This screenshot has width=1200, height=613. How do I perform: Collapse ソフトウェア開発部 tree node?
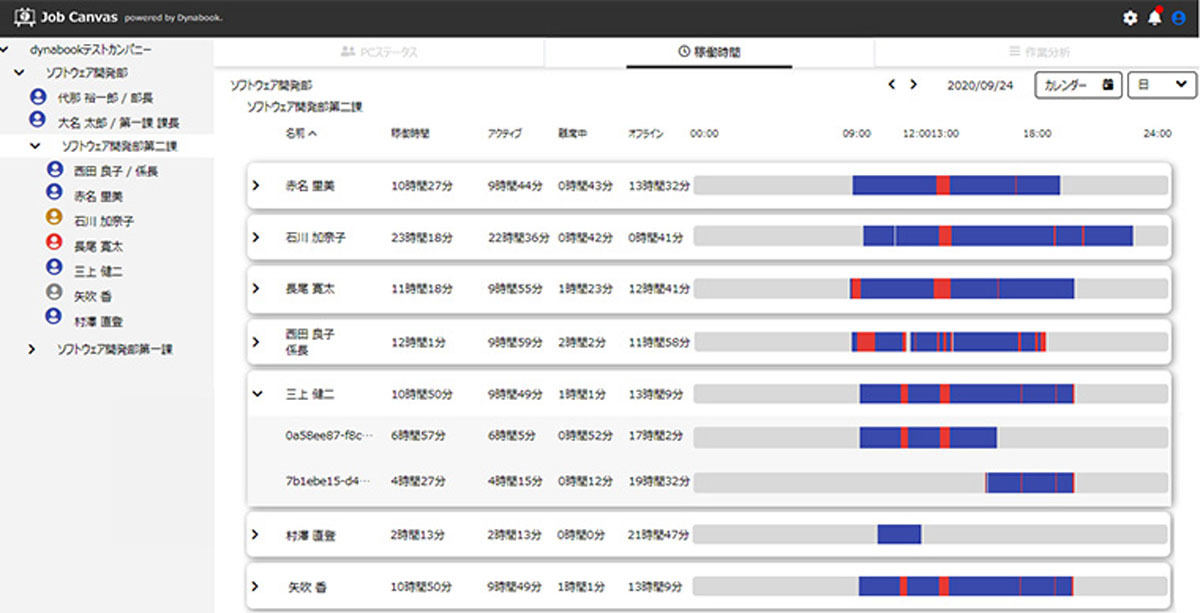[x=20, y=73]
